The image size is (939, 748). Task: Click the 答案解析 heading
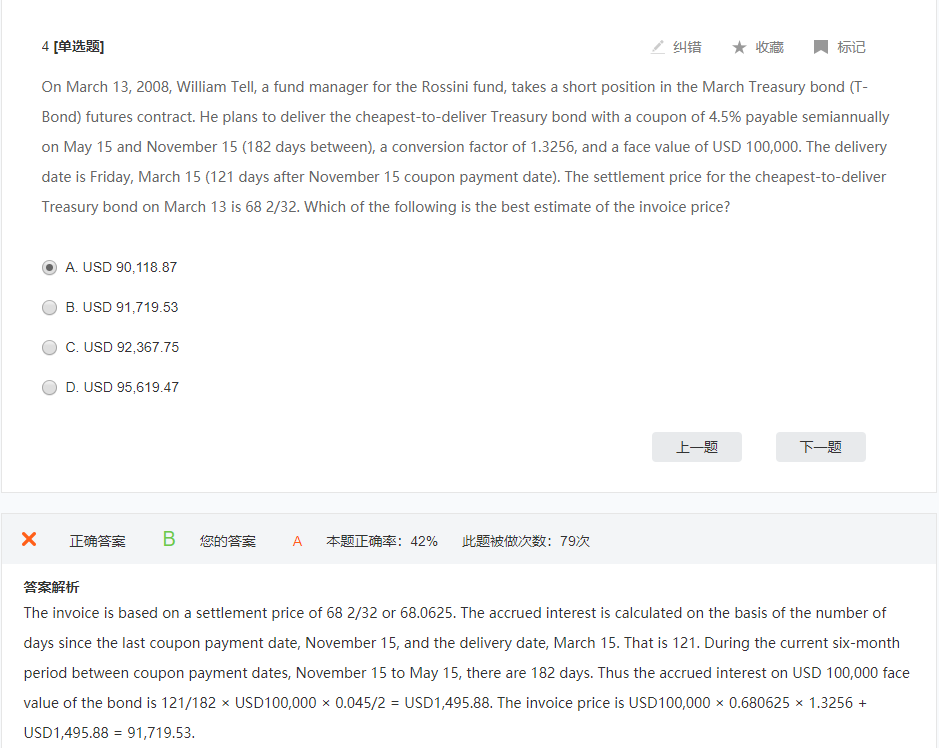point(52,587)
